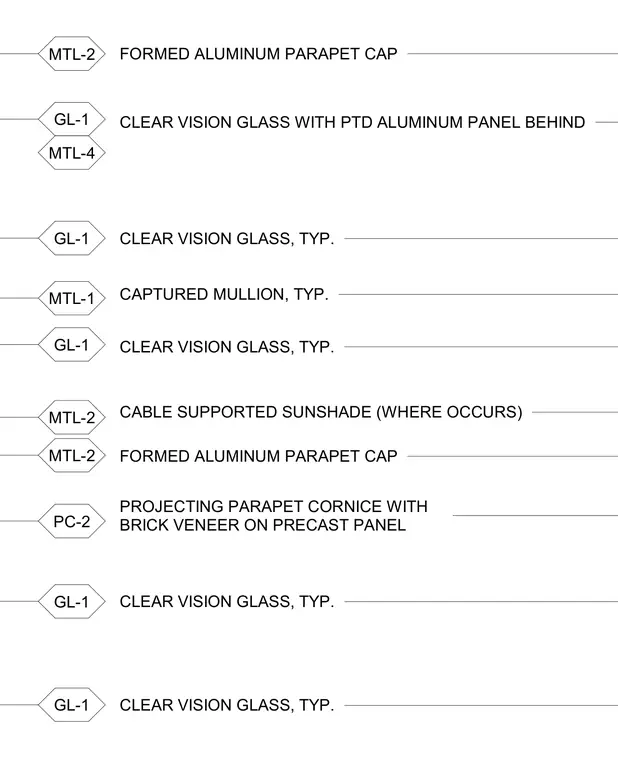The width and height of the screenshot is (618, 760).
Task: Click MTL-2 tag beside cable supported sunshade
Action: pyautogui.click(x=72, y=417)
